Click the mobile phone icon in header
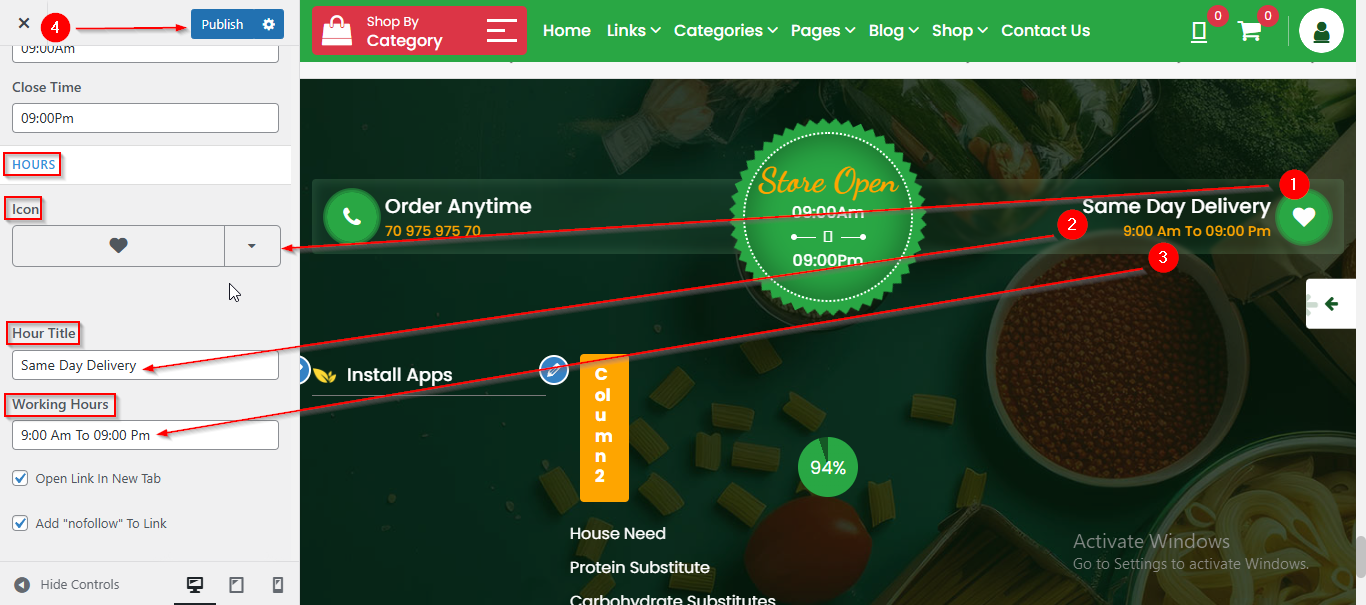The image size is (1366, 605). coord(1199,31)
